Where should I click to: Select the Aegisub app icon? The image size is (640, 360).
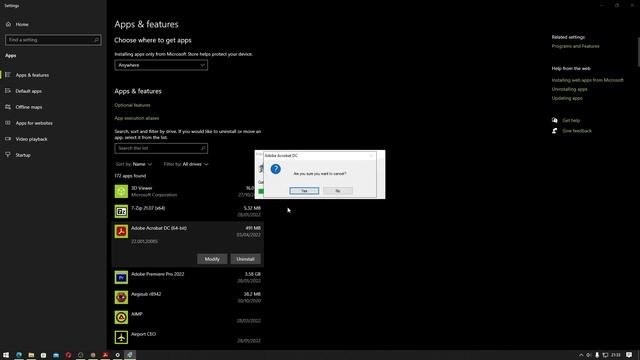tap(121, 297)
